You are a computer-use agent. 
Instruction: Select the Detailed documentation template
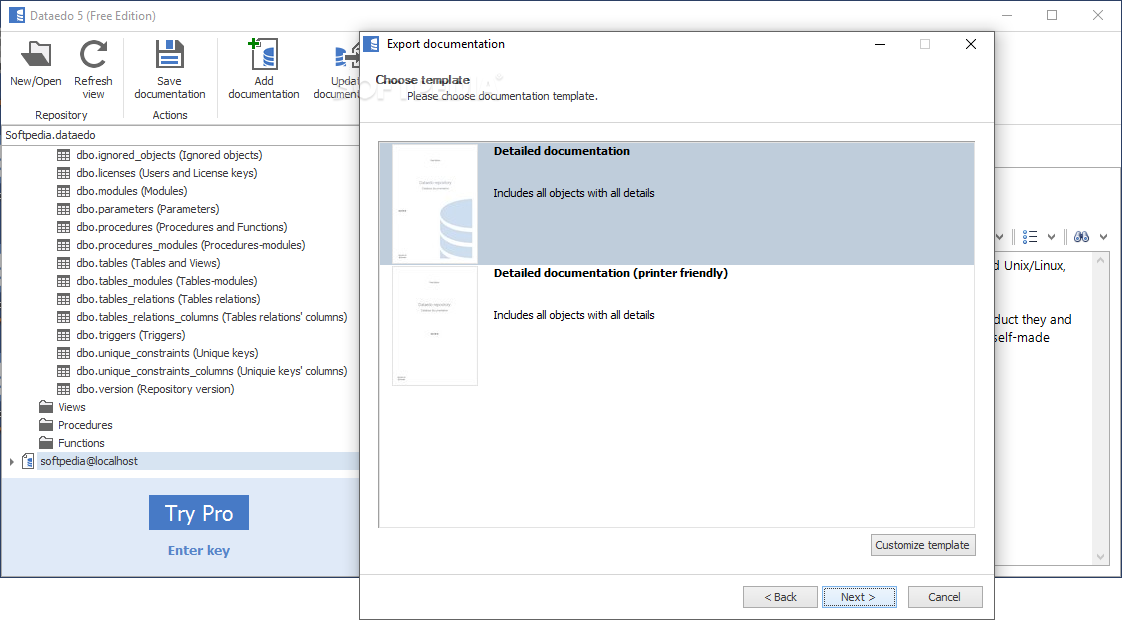(677, 204)
